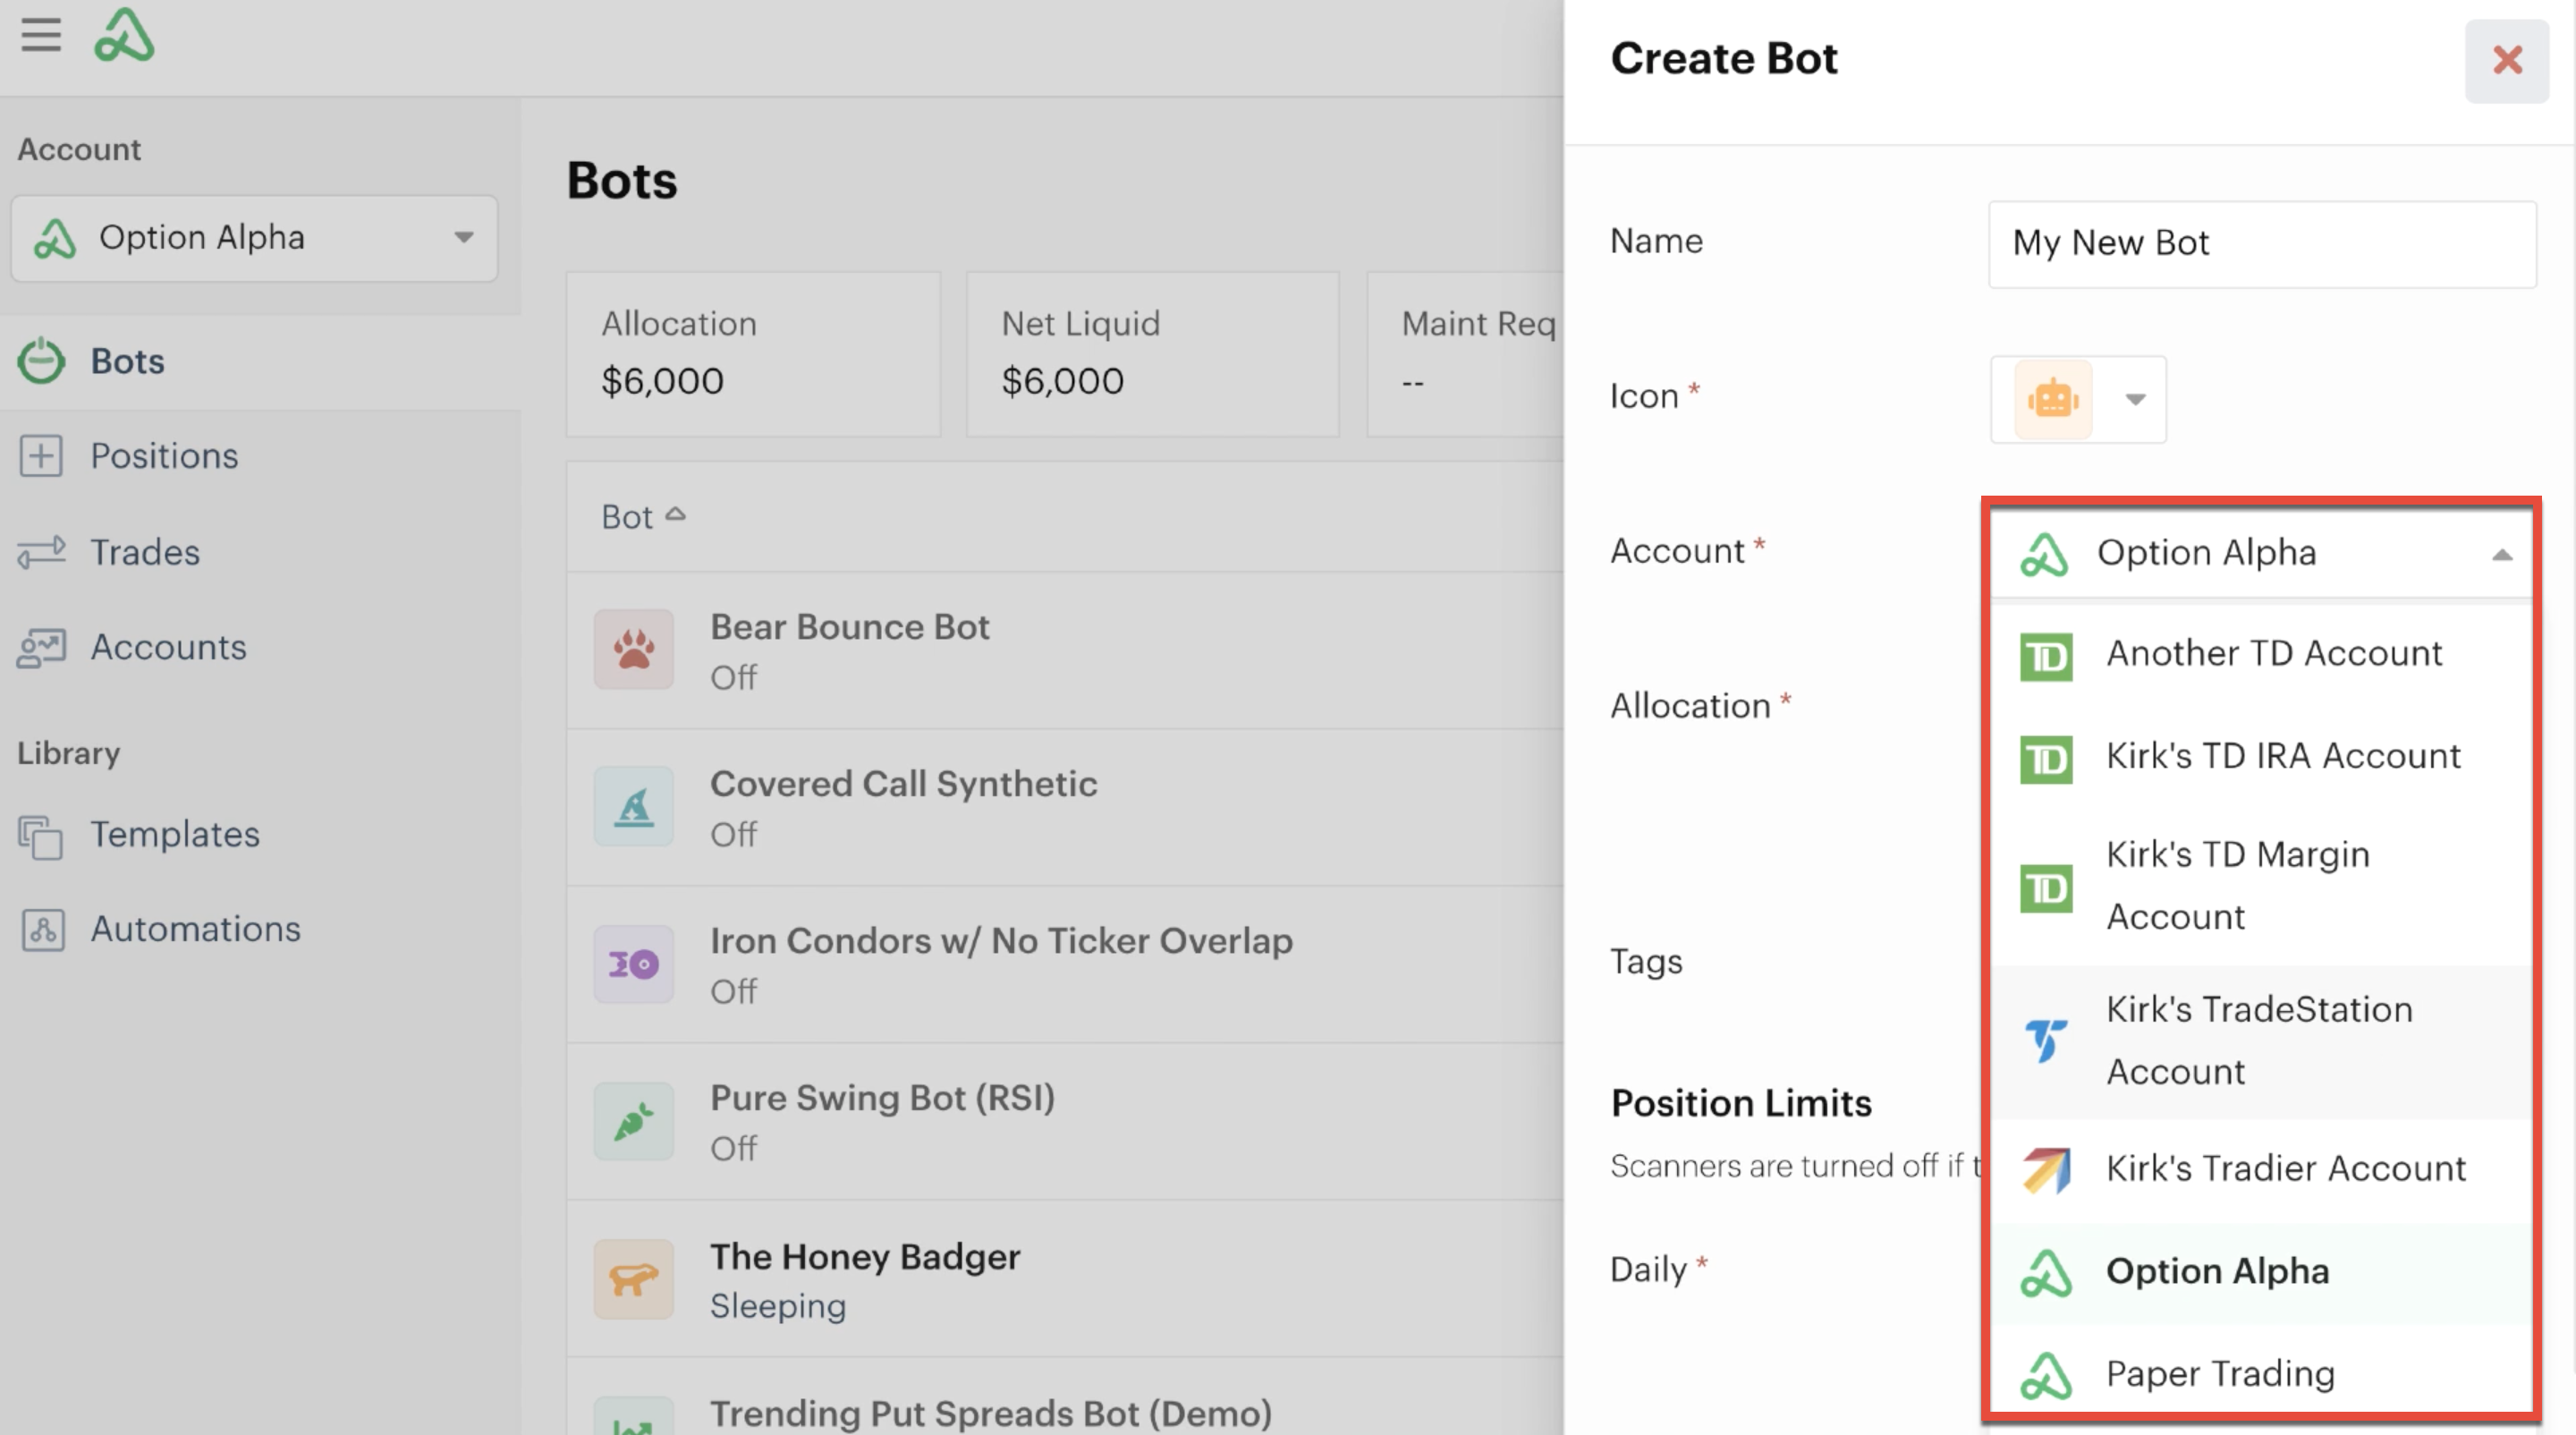The width and height of the screenshot is (2576, 1435).
Task: Open the sidebar Account selector dropdown
Action: pyautogui.click(x=254, y=238)
